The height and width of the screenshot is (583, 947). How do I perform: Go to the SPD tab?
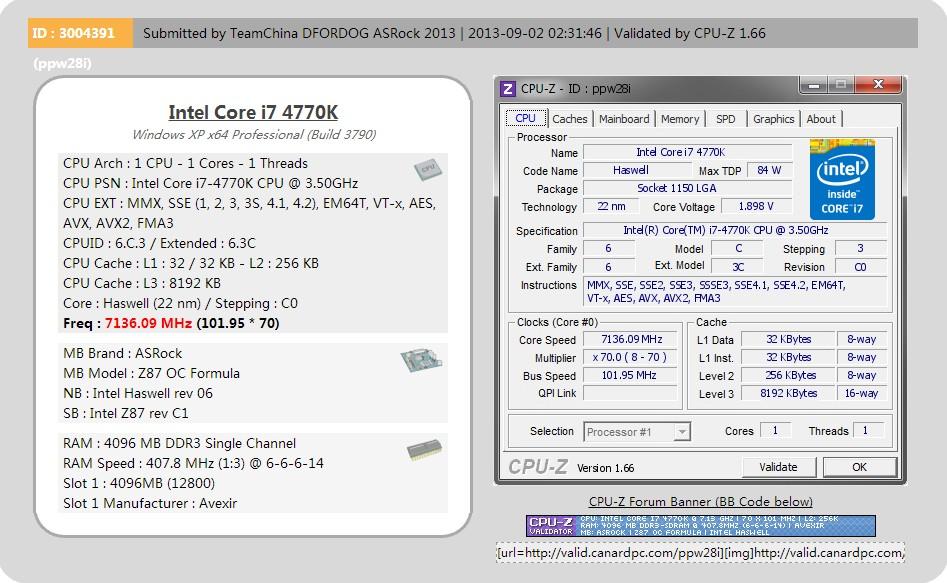[x=725, y=119]
